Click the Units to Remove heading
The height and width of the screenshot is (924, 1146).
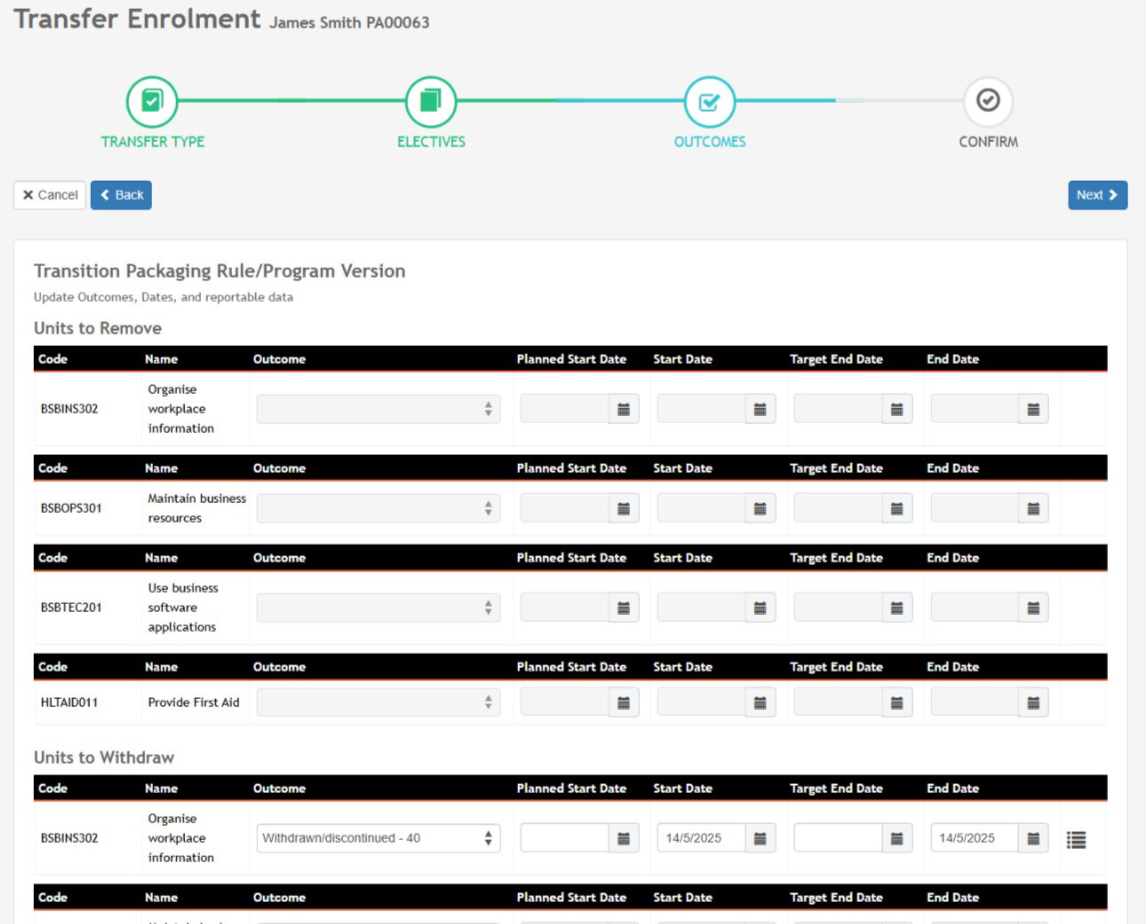point(98,328)
